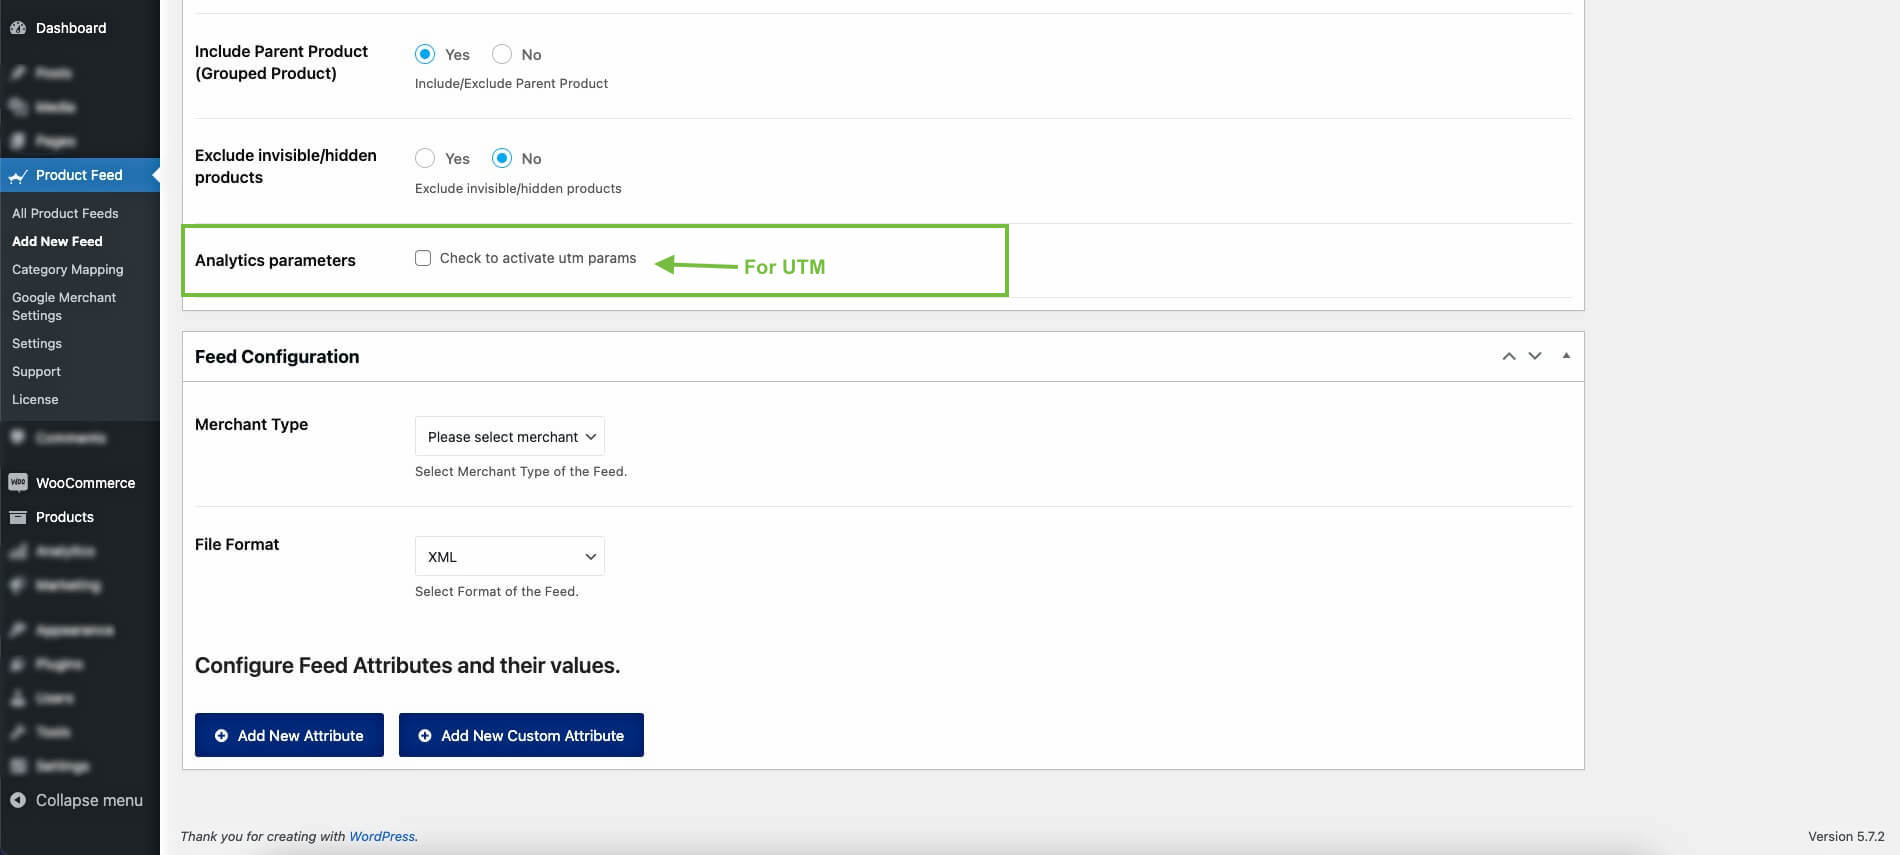1900x855 pixels.
Task: Click the Dashboard gauge icon
Action: coord(17,28)
